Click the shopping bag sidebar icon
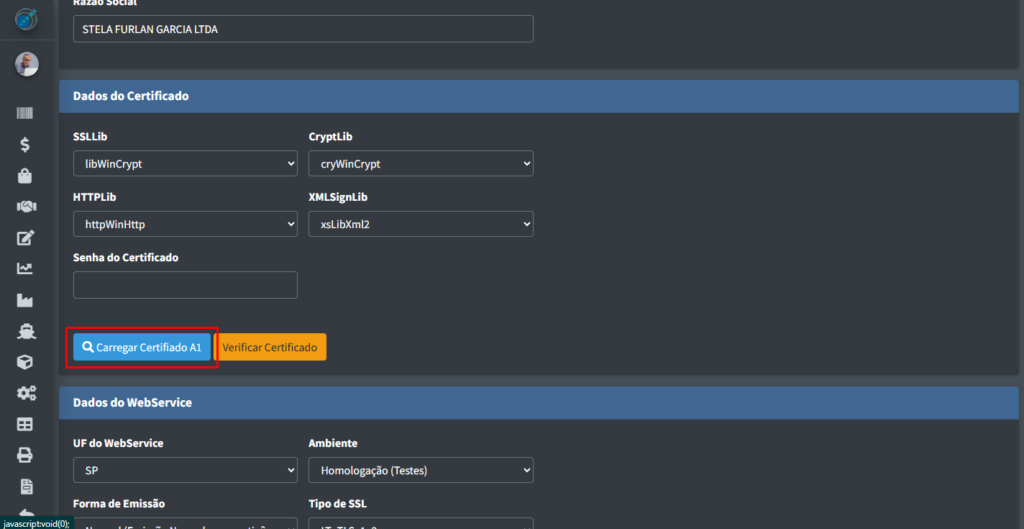This screenshot has height=529, width=1024. (25, 176)
